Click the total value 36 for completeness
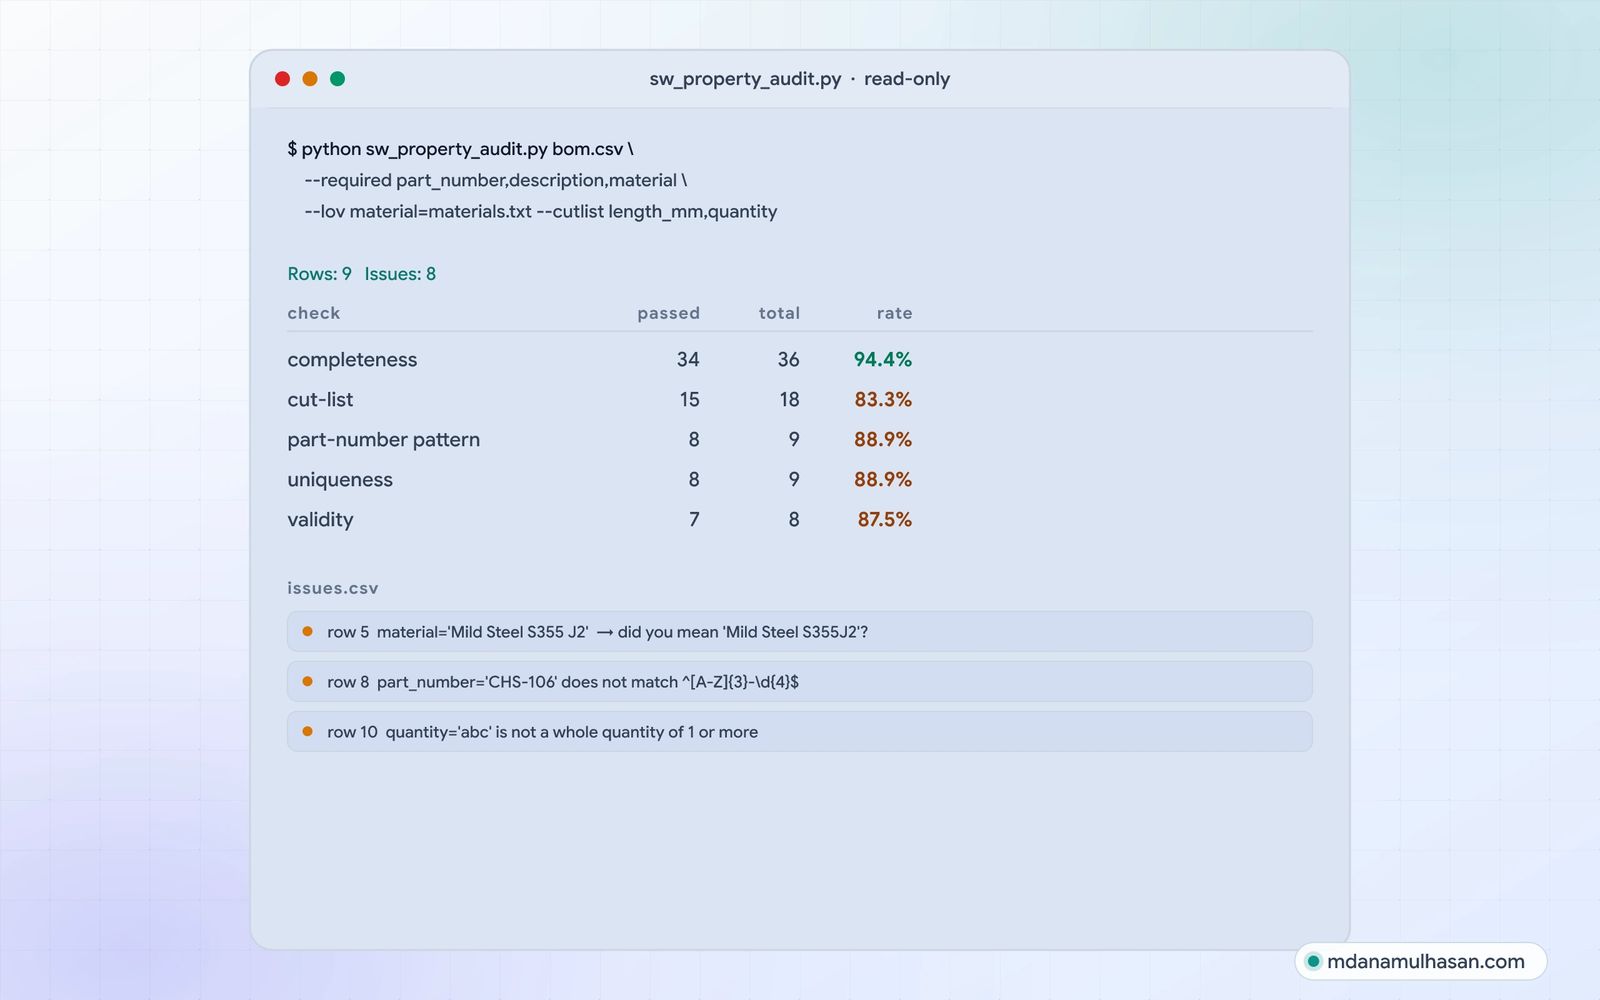This screenshot has height=1000, width=1600. pyautogui.click(x=789, y=359)
